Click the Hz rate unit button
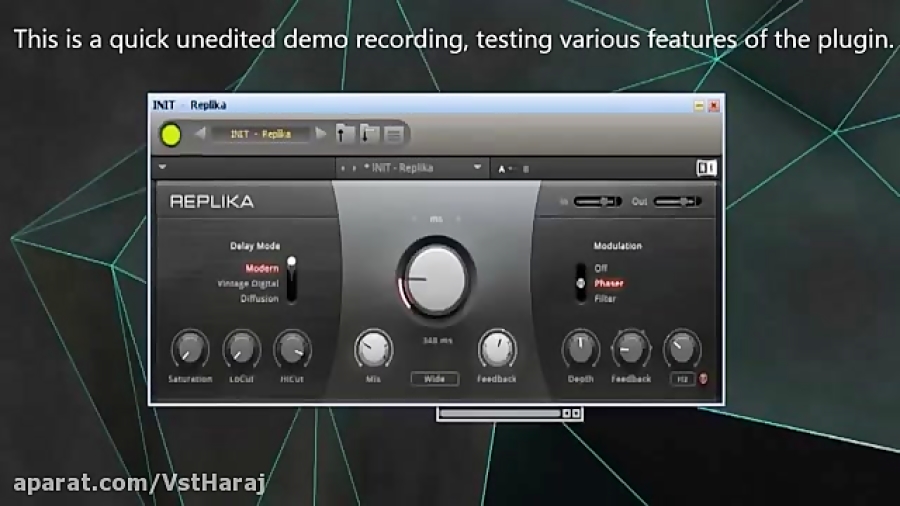 [682, 379]
